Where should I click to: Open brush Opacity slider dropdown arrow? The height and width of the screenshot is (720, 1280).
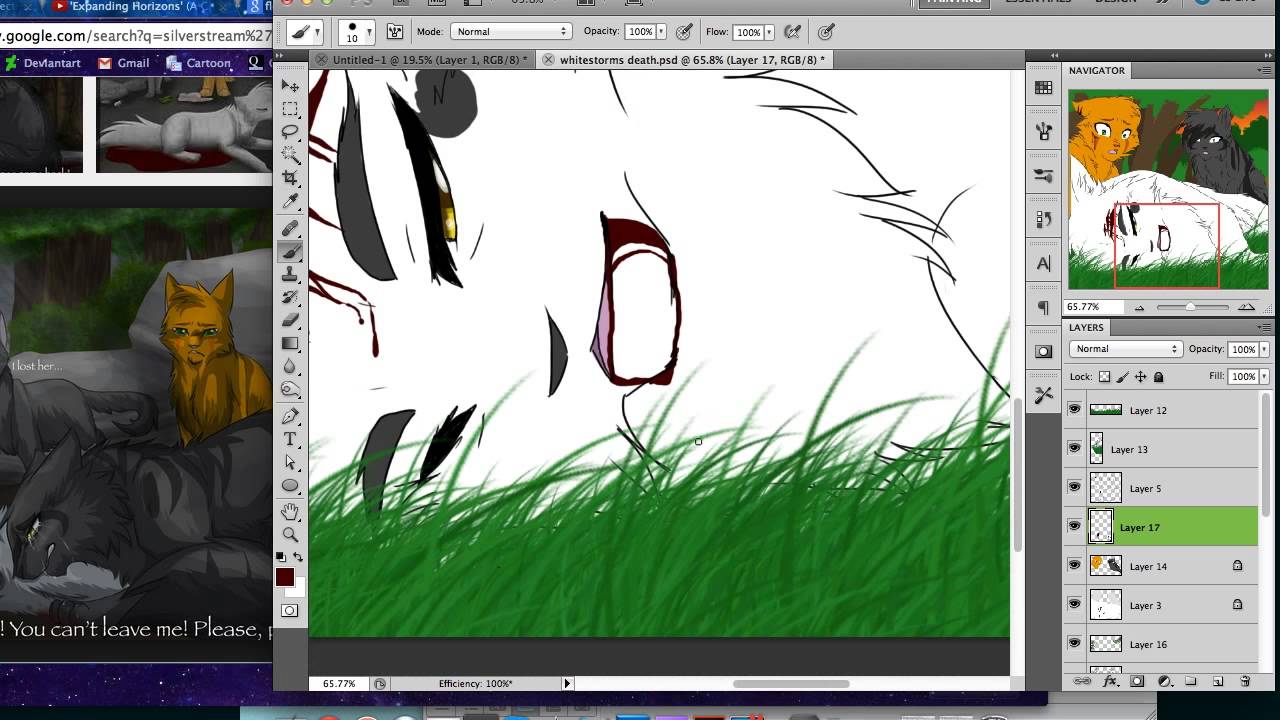pos(663,32)
